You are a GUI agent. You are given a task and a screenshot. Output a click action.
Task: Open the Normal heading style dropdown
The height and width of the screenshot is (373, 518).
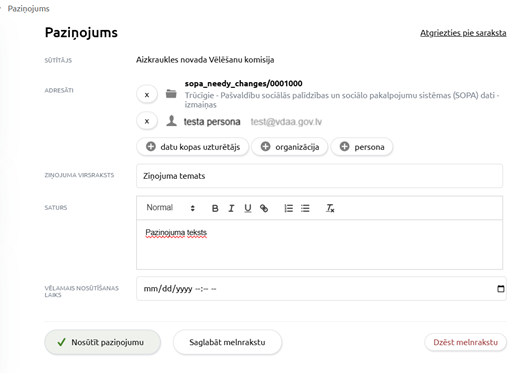point(170,208)
